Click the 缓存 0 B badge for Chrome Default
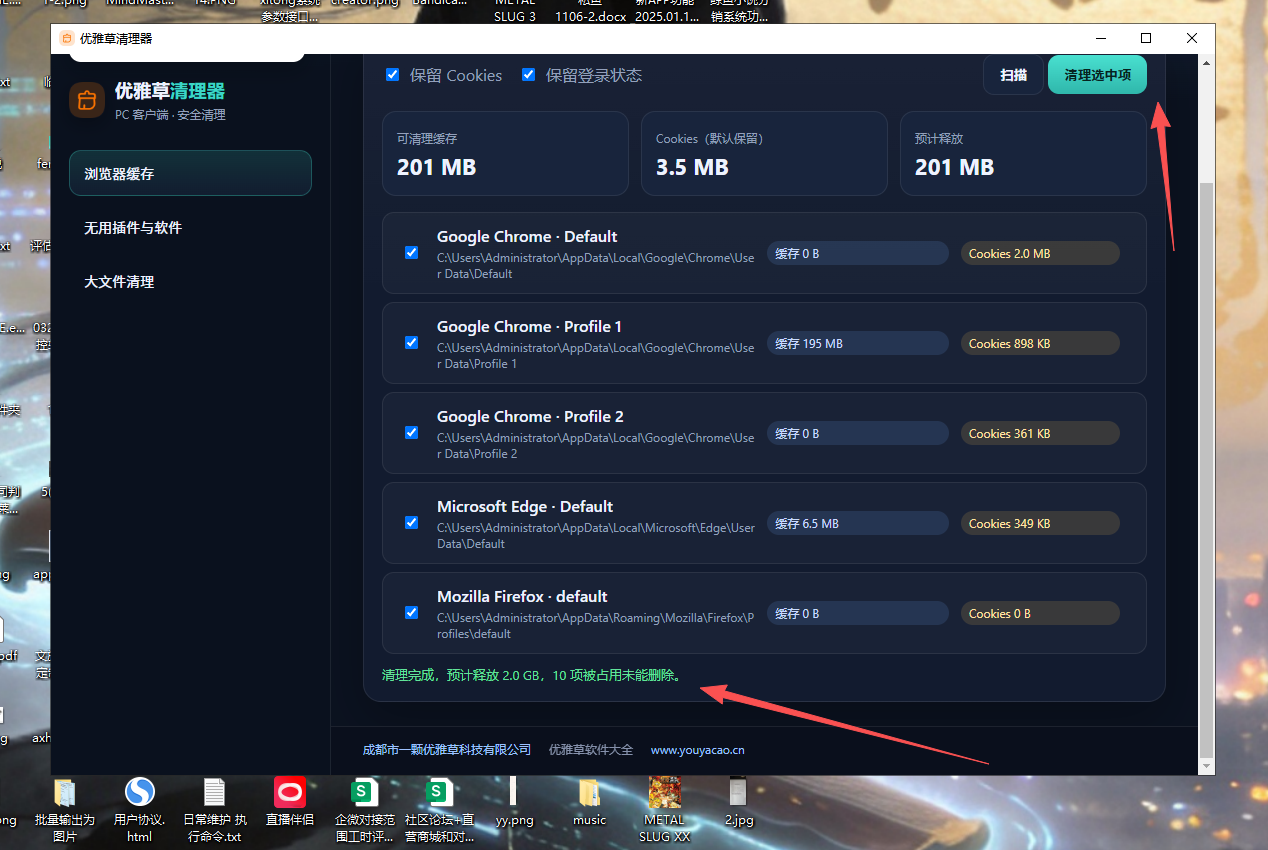The image size is (1268, 850). coord(858,253)
